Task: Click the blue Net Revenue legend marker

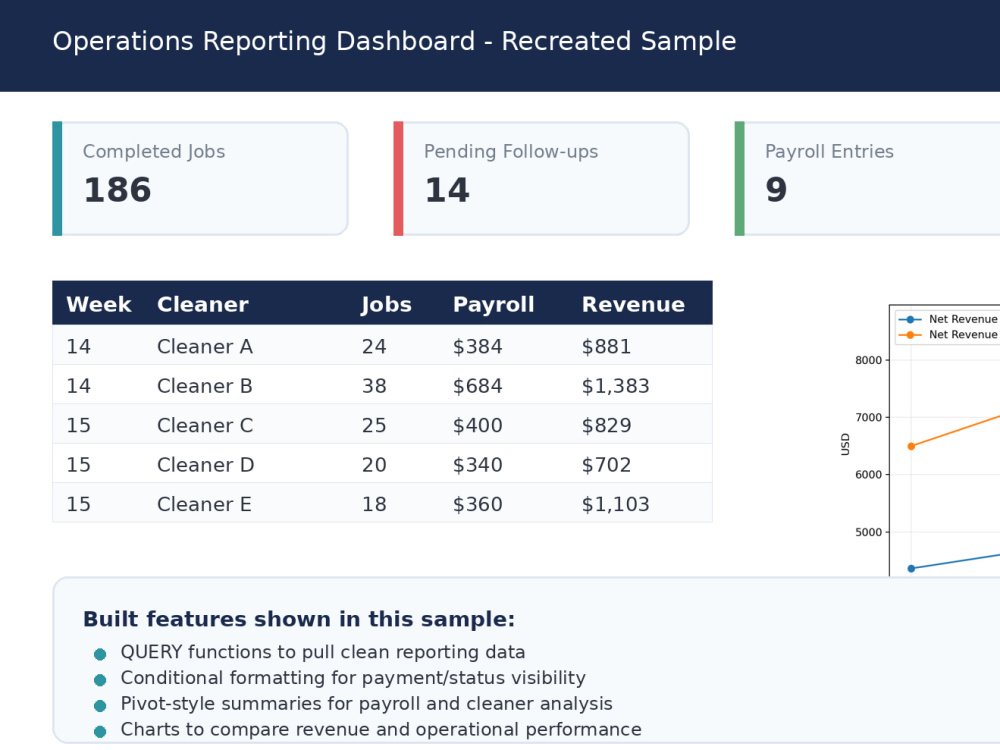Action: (910, 320)
